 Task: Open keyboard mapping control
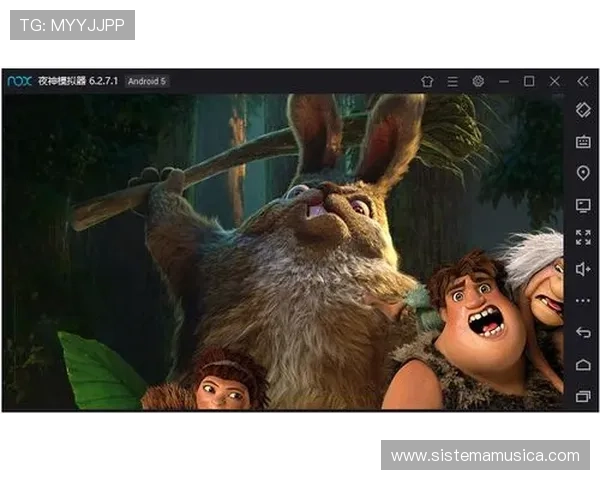point(583,142)
